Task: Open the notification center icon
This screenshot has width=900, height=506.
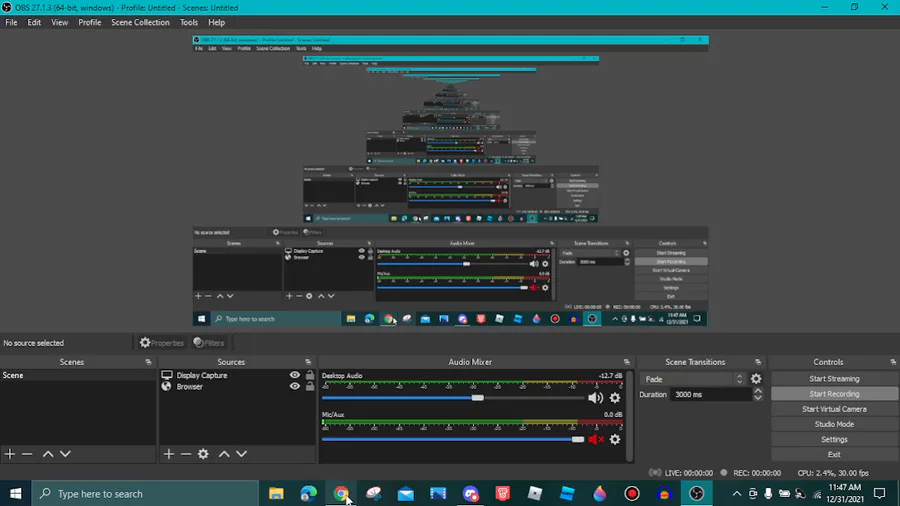Action: (x=879, y=493)
